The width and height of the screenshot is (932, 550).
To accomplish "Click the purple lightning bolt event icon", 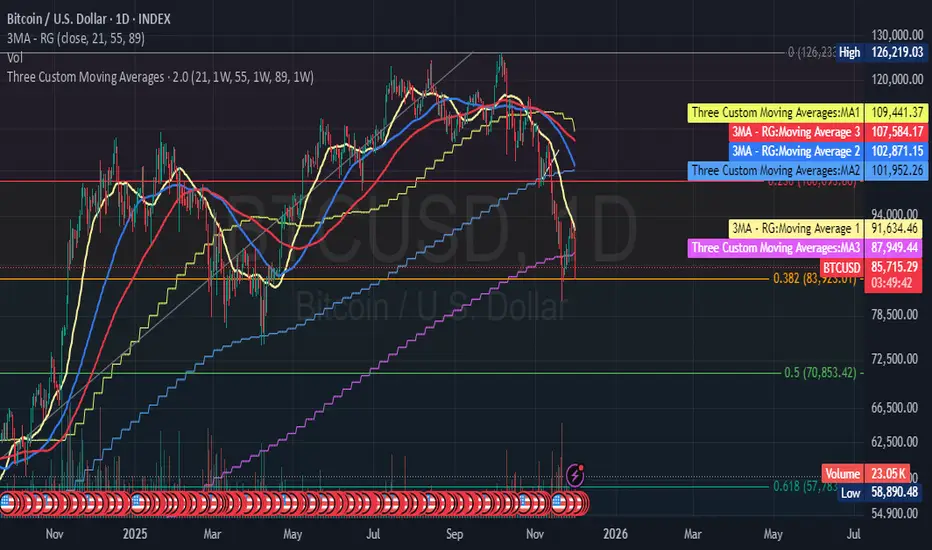I will pos(575,475).
